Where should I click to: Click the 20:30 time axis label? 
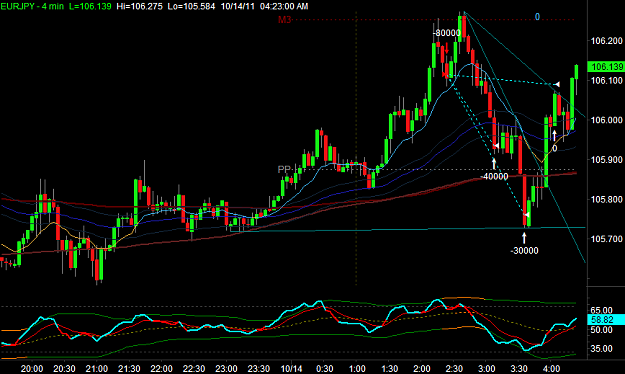[x=64, y=368]
